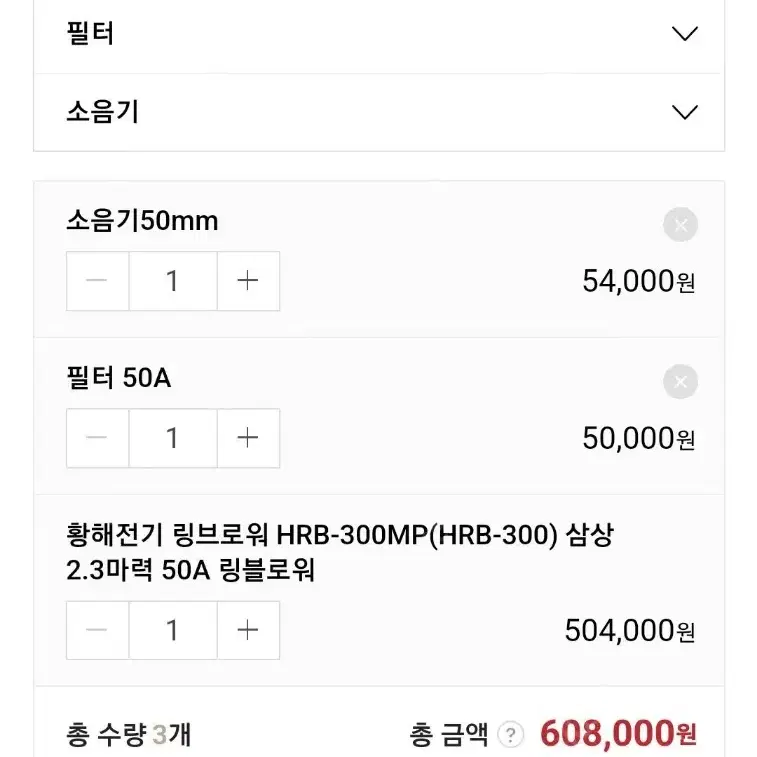
Task: Increase 필터 50A quantity with plus icon
Action: pyautogui.click(x=248, y=438)
